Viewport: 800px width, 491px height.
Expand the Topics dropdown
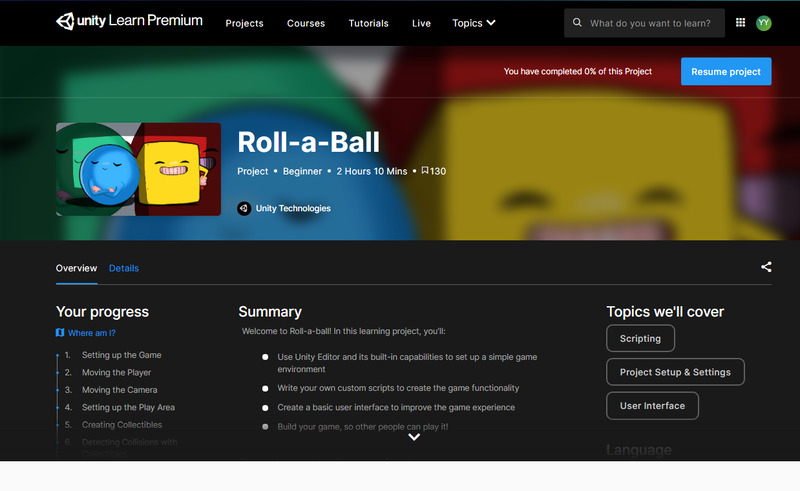point(473,23)
